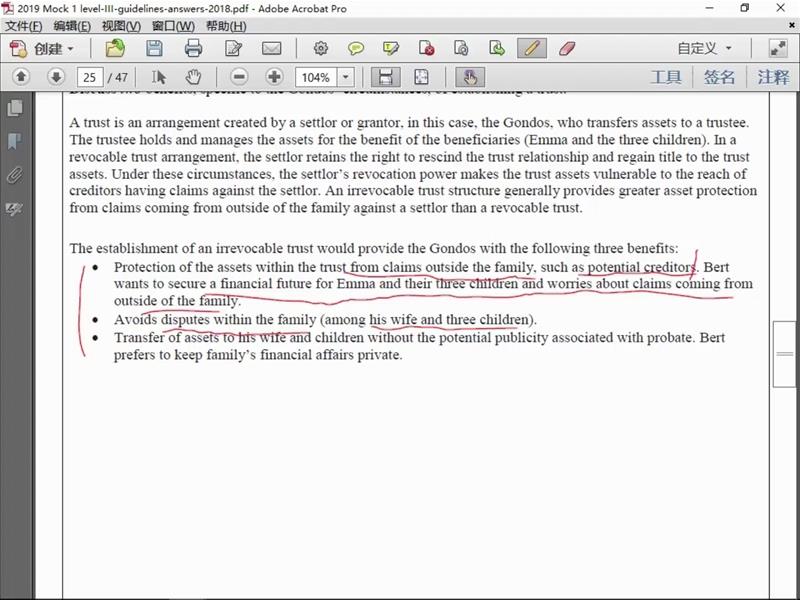Screen dimensions: 800x600
Task: Go to the next page
Action: [56, 77]
